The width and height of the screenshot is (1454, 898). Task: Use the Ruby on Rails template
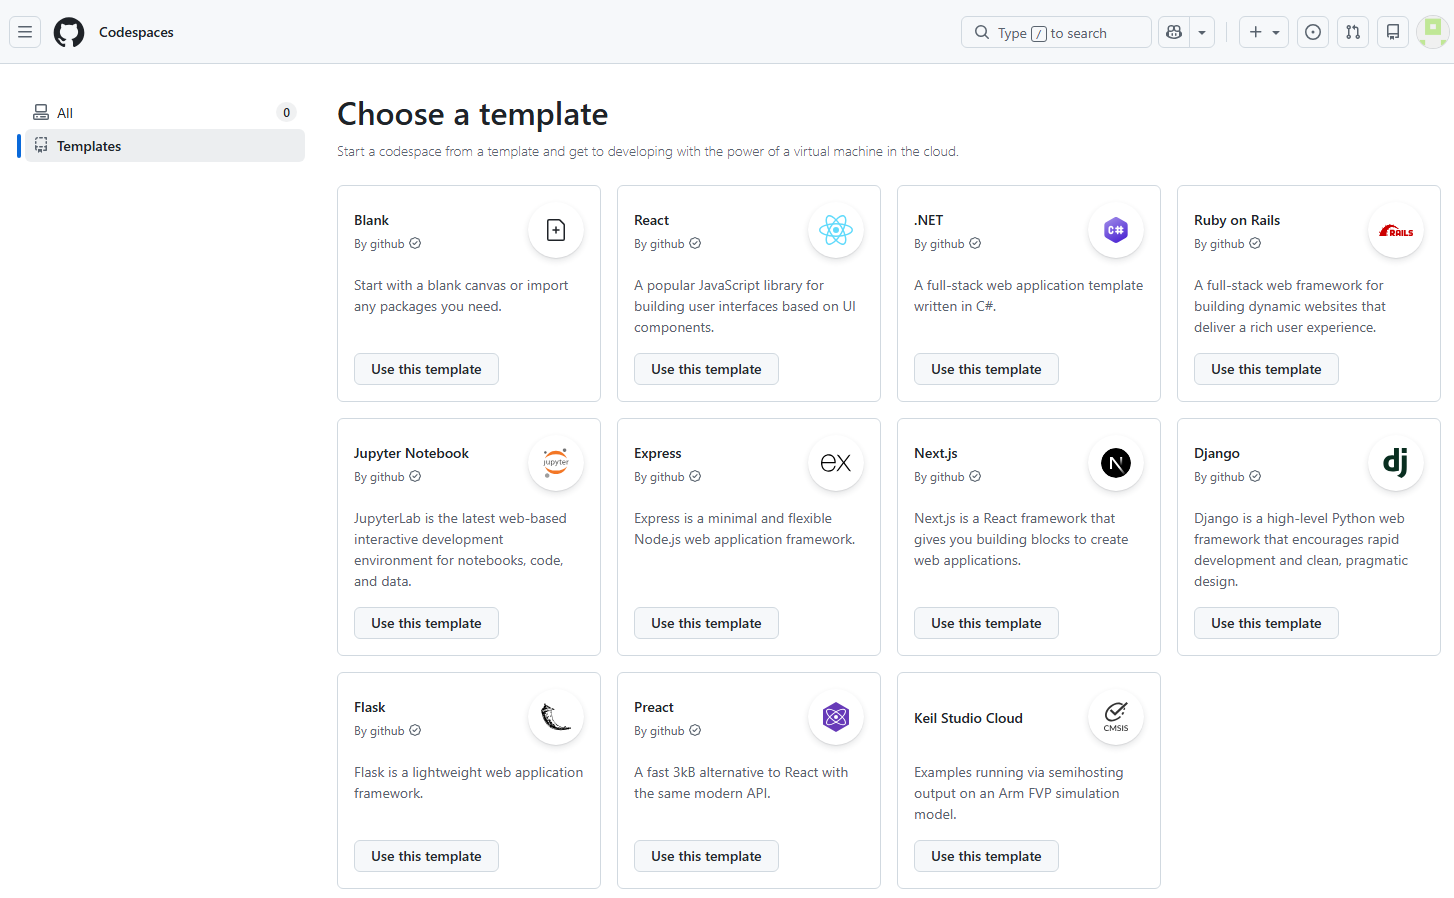pos(1266,369)
